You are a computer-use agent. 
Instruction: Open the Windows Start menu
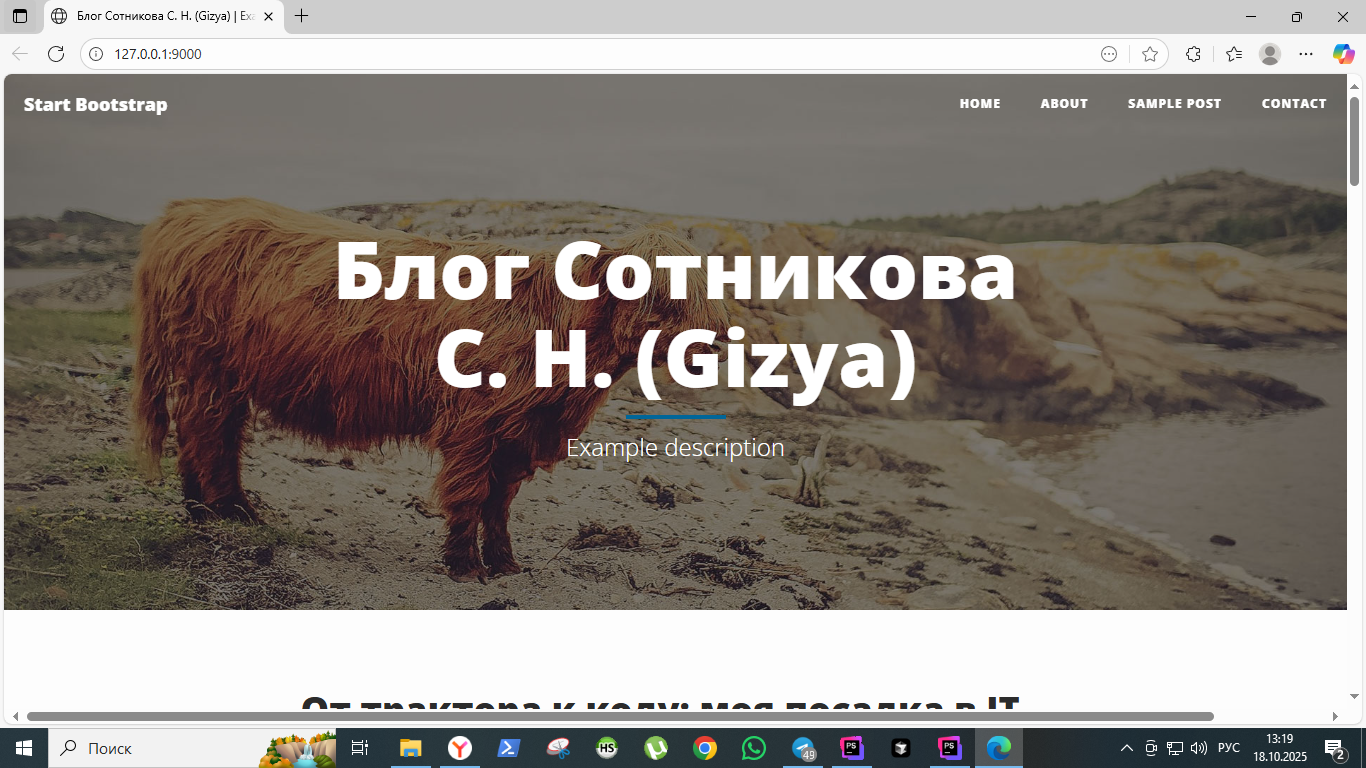point(24,748)
